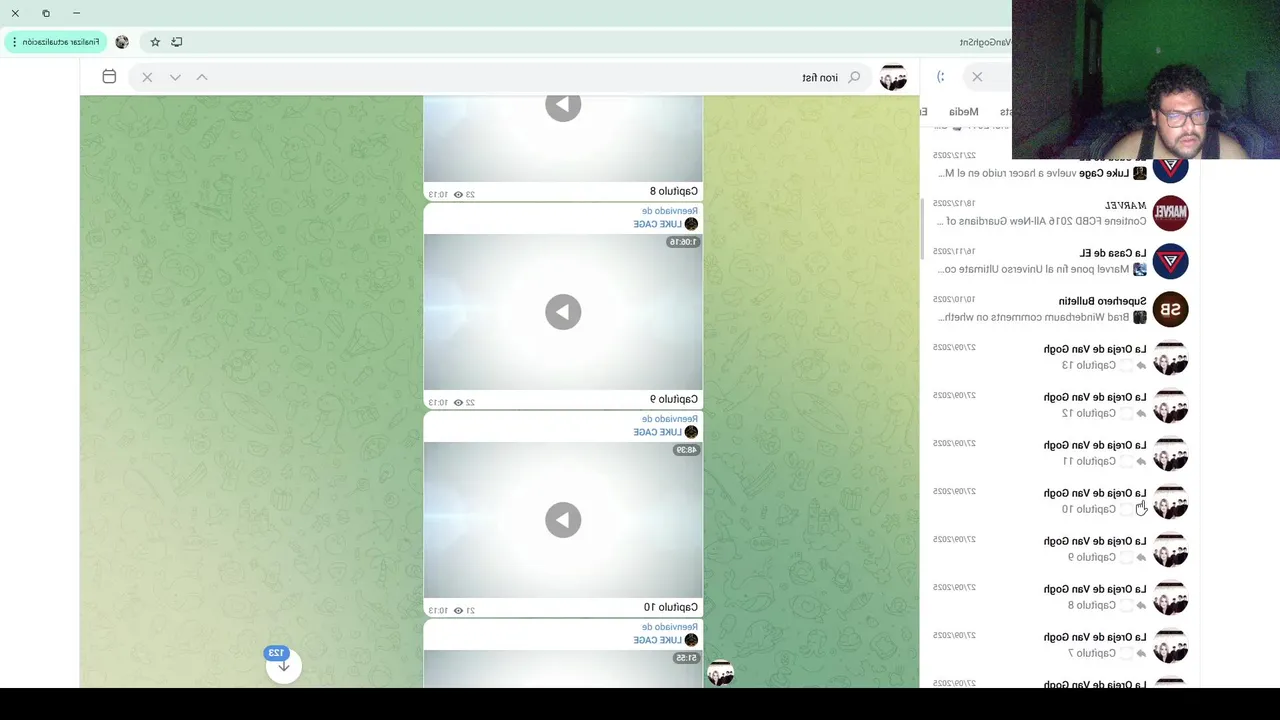Screen dimensions: 1280x720
Task: Select the 'Capitulo 8' search result
Action: 1060,597
